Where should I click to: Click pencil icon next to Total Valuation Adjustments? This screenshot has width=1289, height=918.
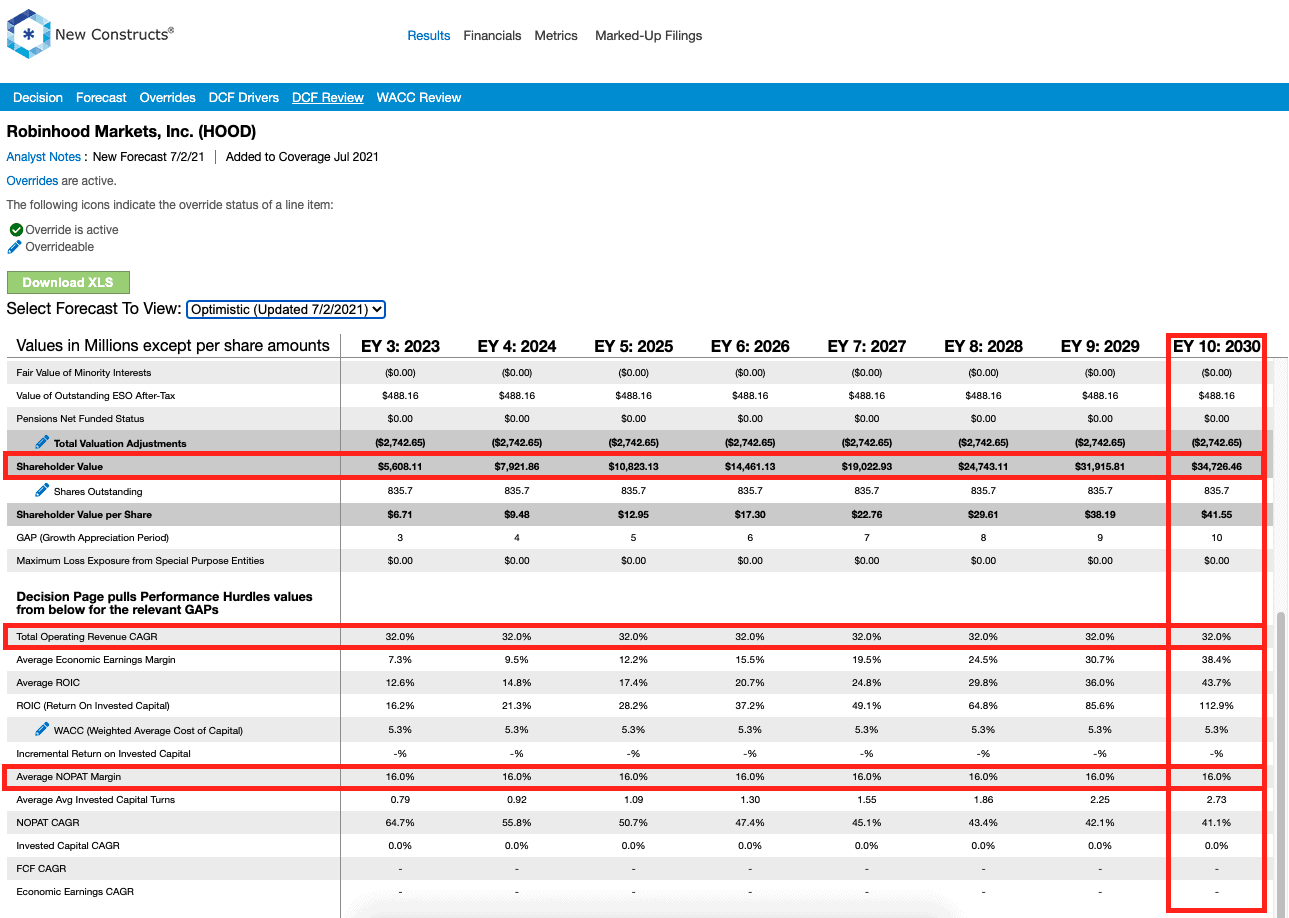coord(42,442)
